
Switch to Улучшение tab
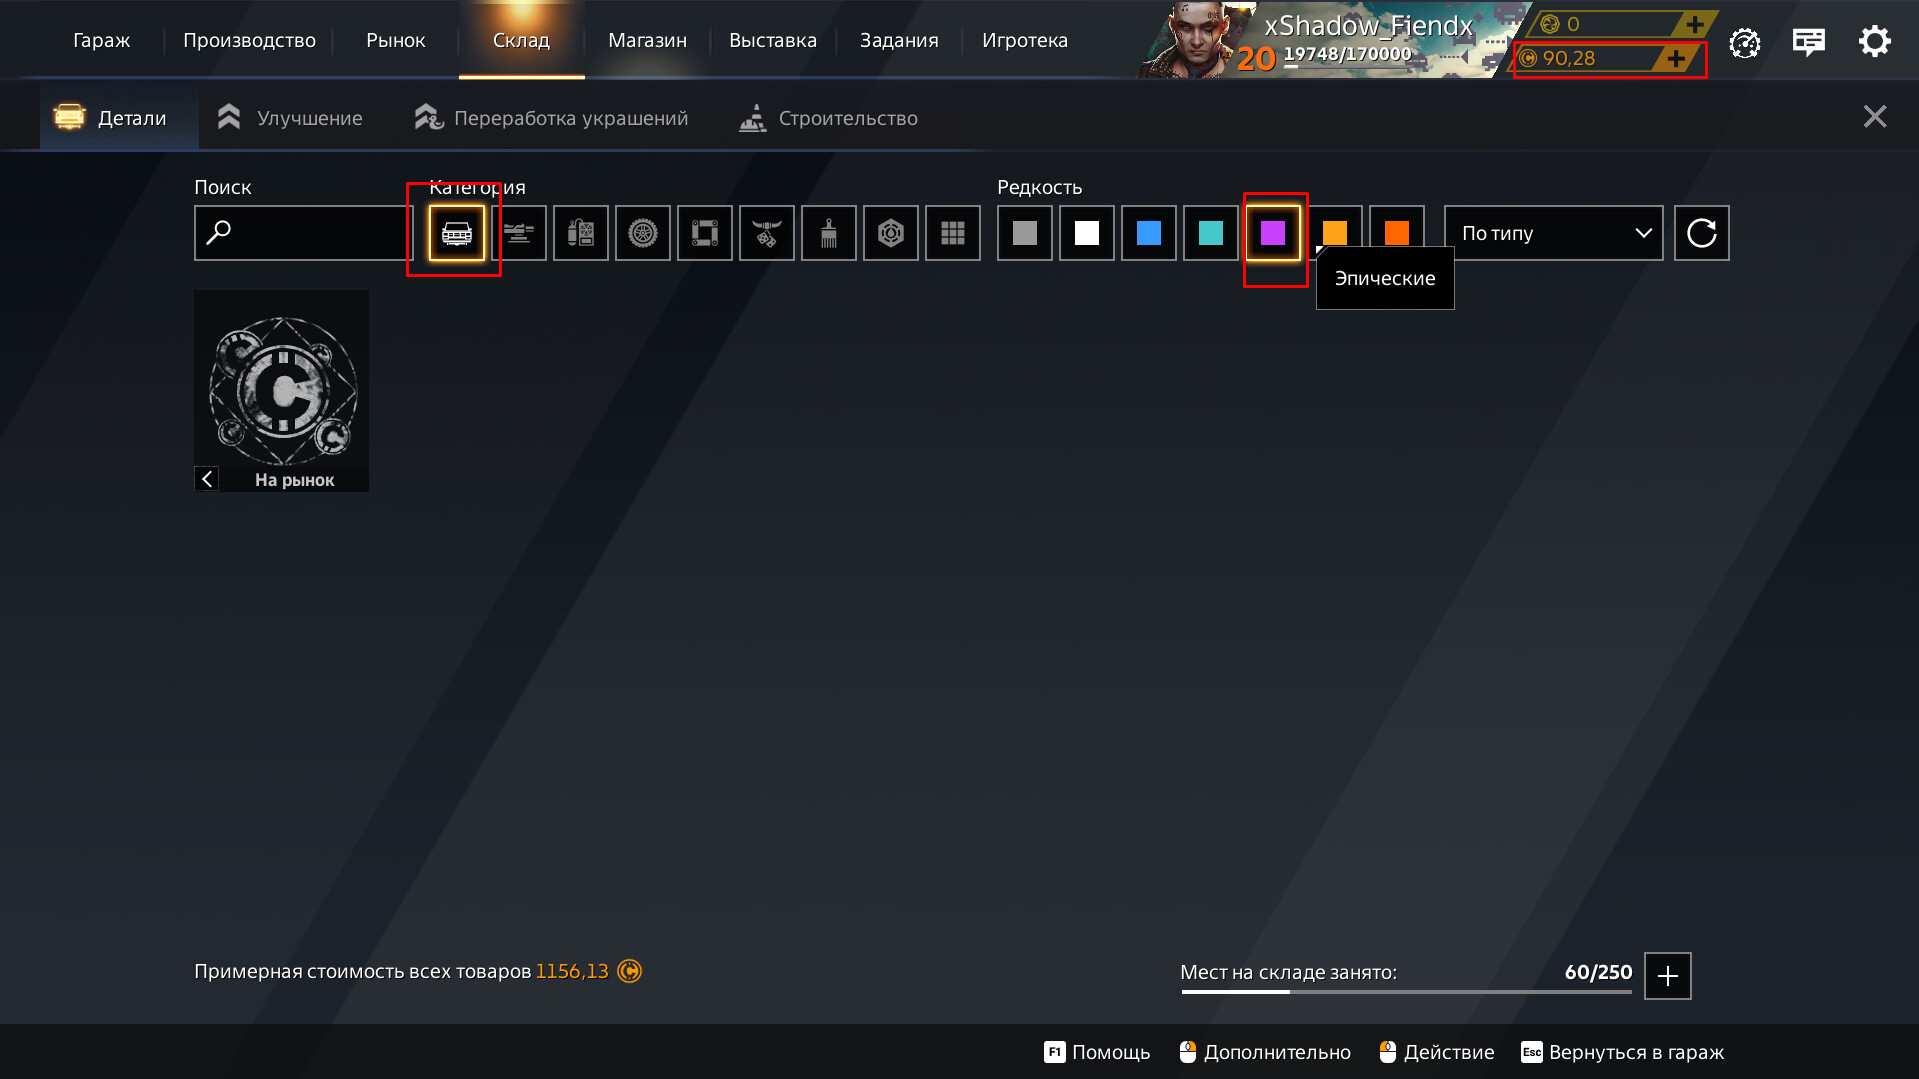(x=290, y=118)
